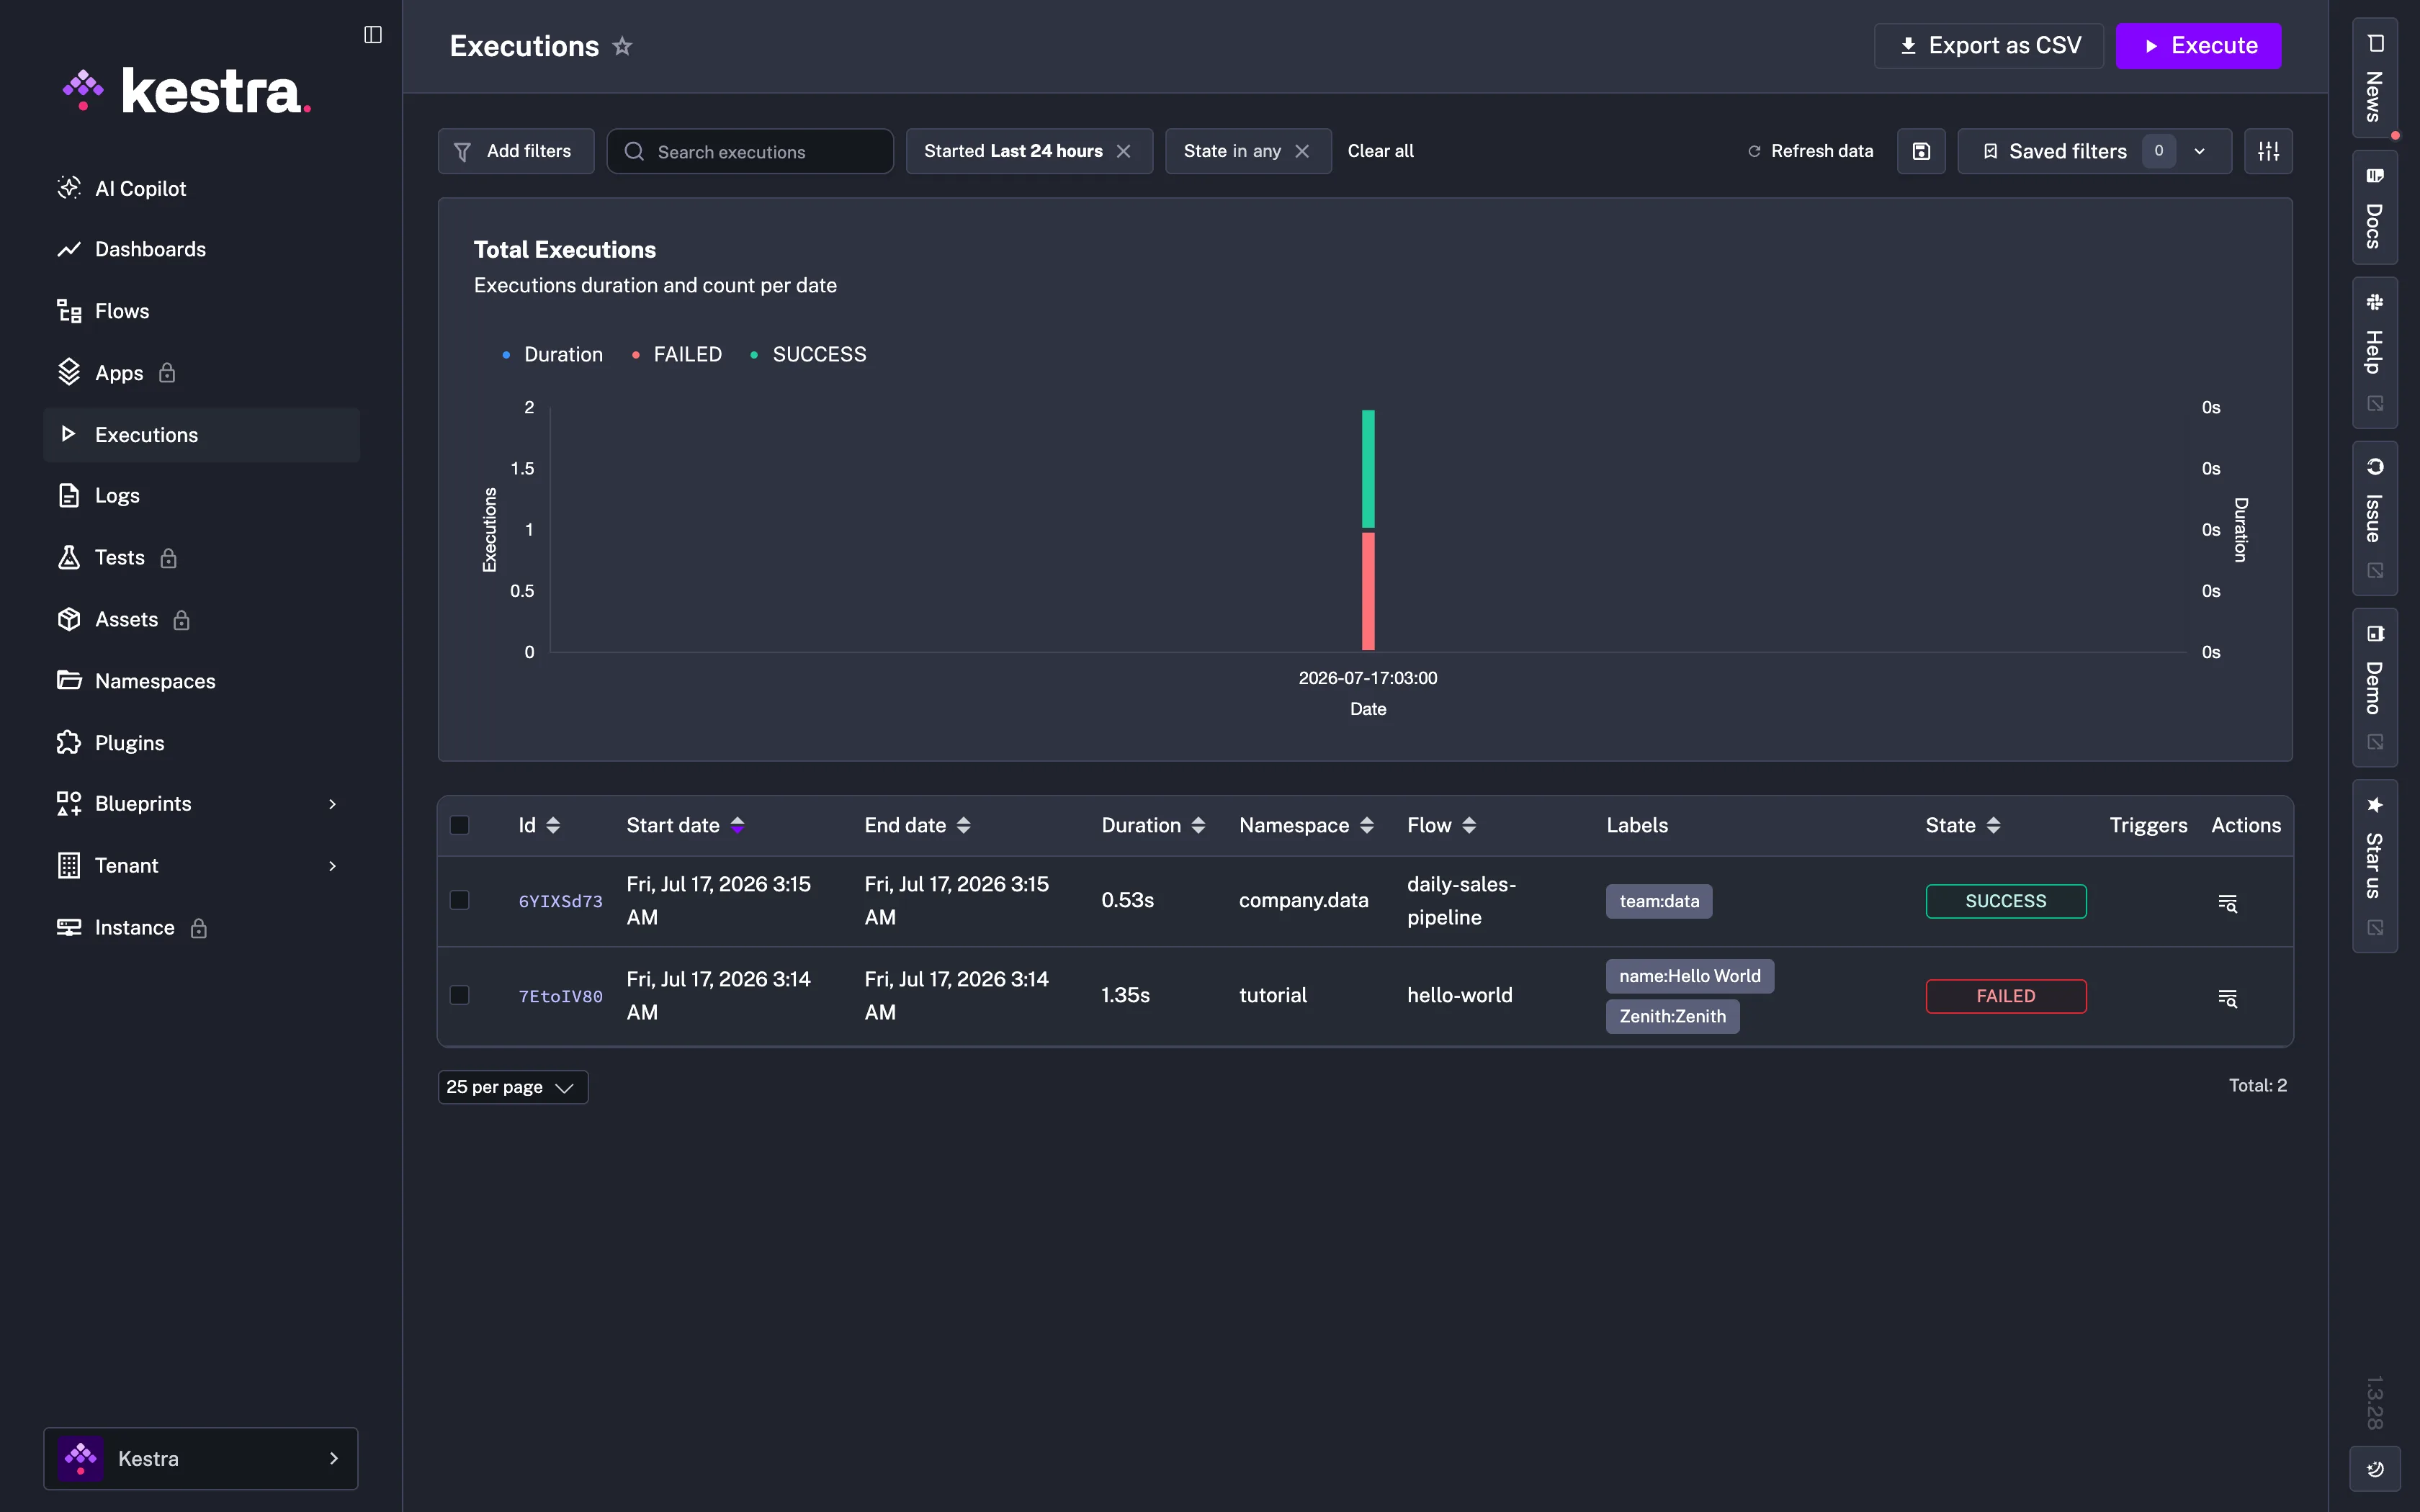This screenshot has height=1512, width=2420.
Task: Open the Star us panel tab
Action: click(2375, 866)
